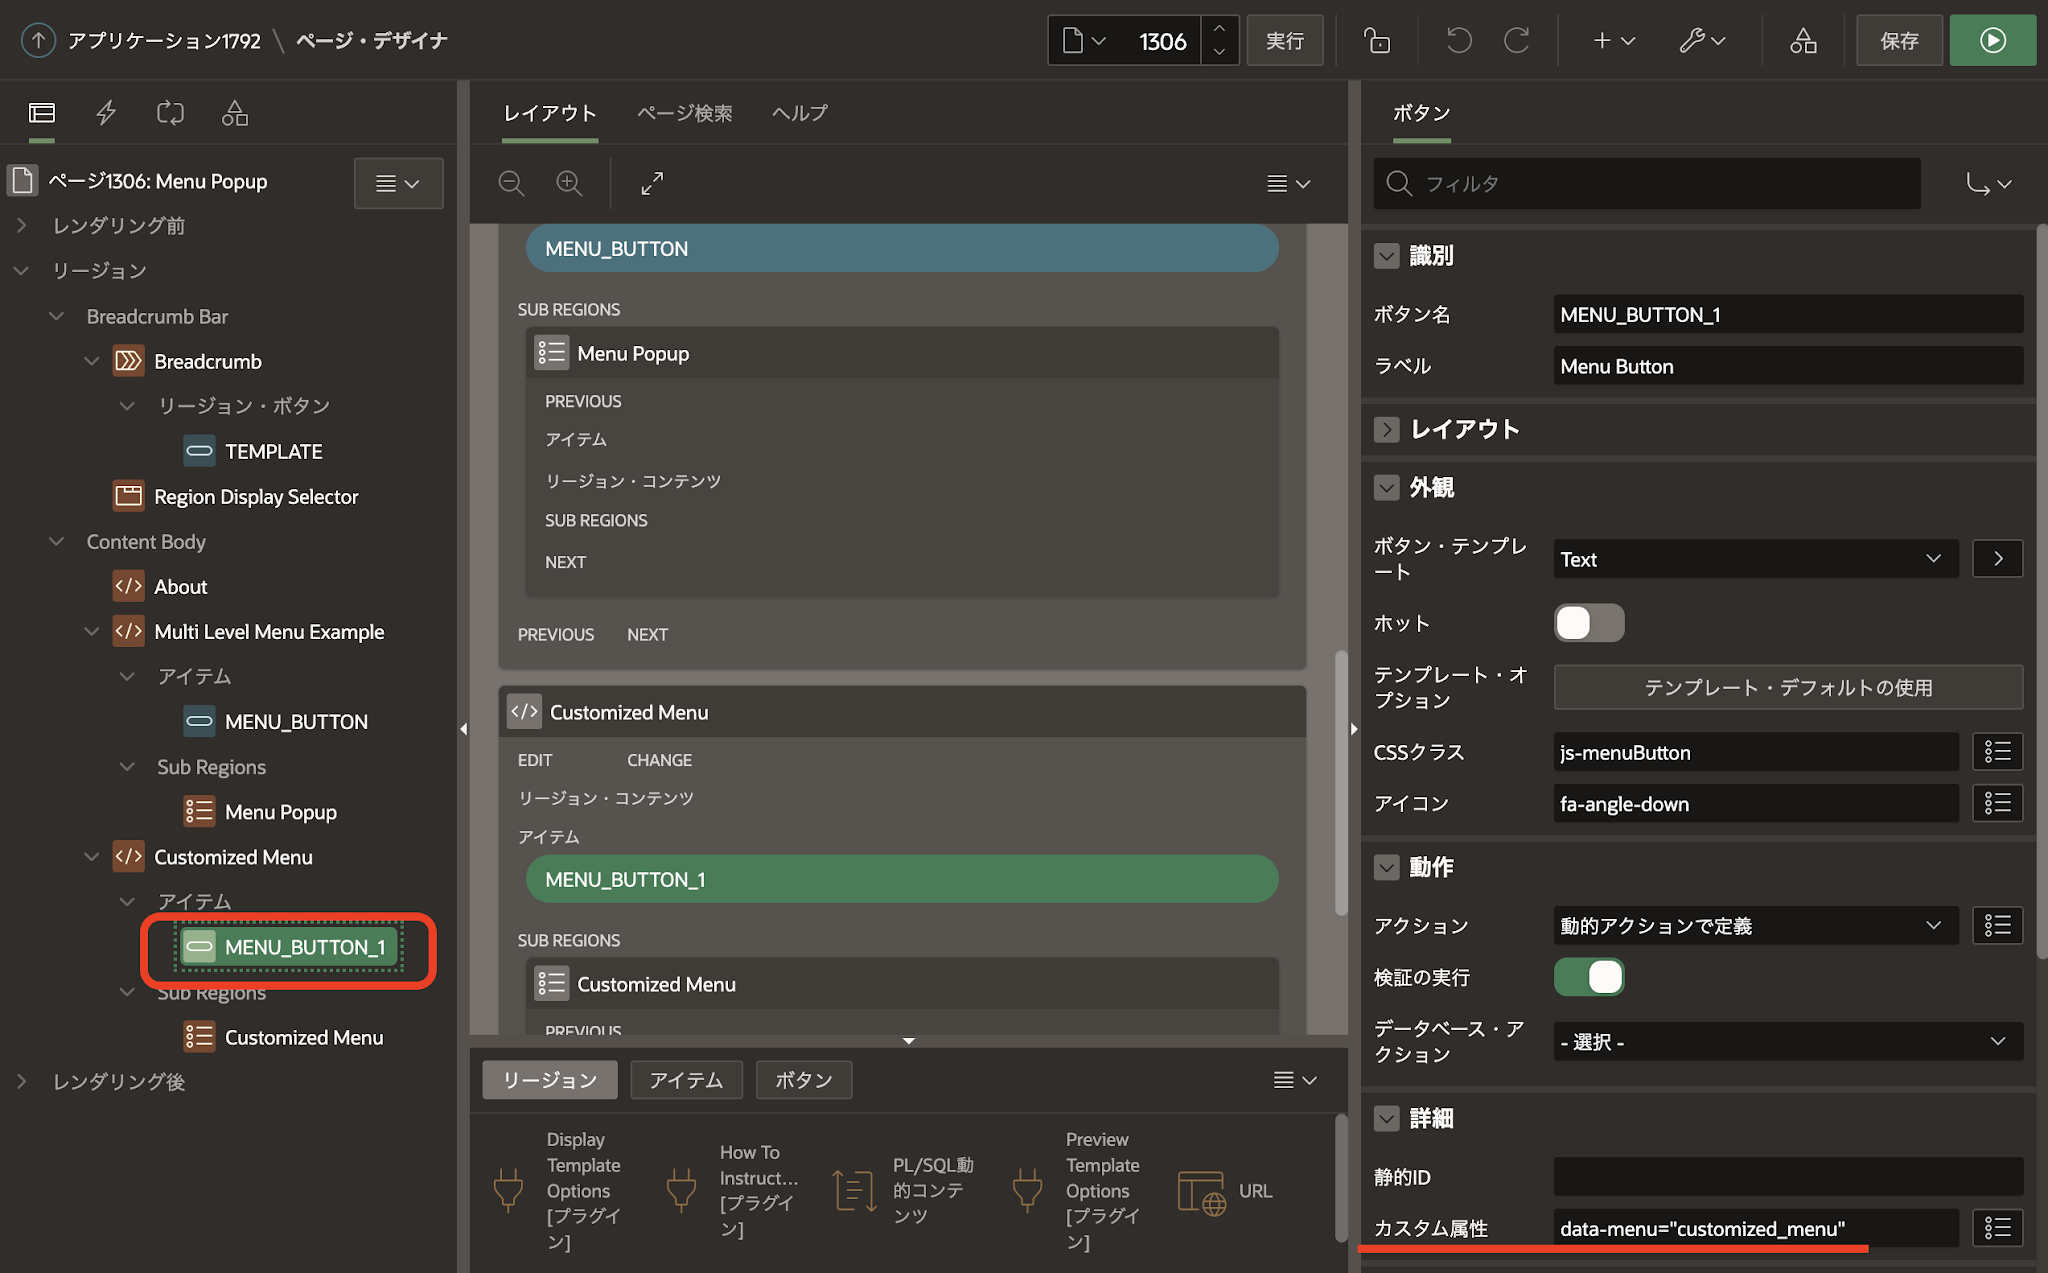
Task: Expand the レイアウト property section
Action: 1386,429
